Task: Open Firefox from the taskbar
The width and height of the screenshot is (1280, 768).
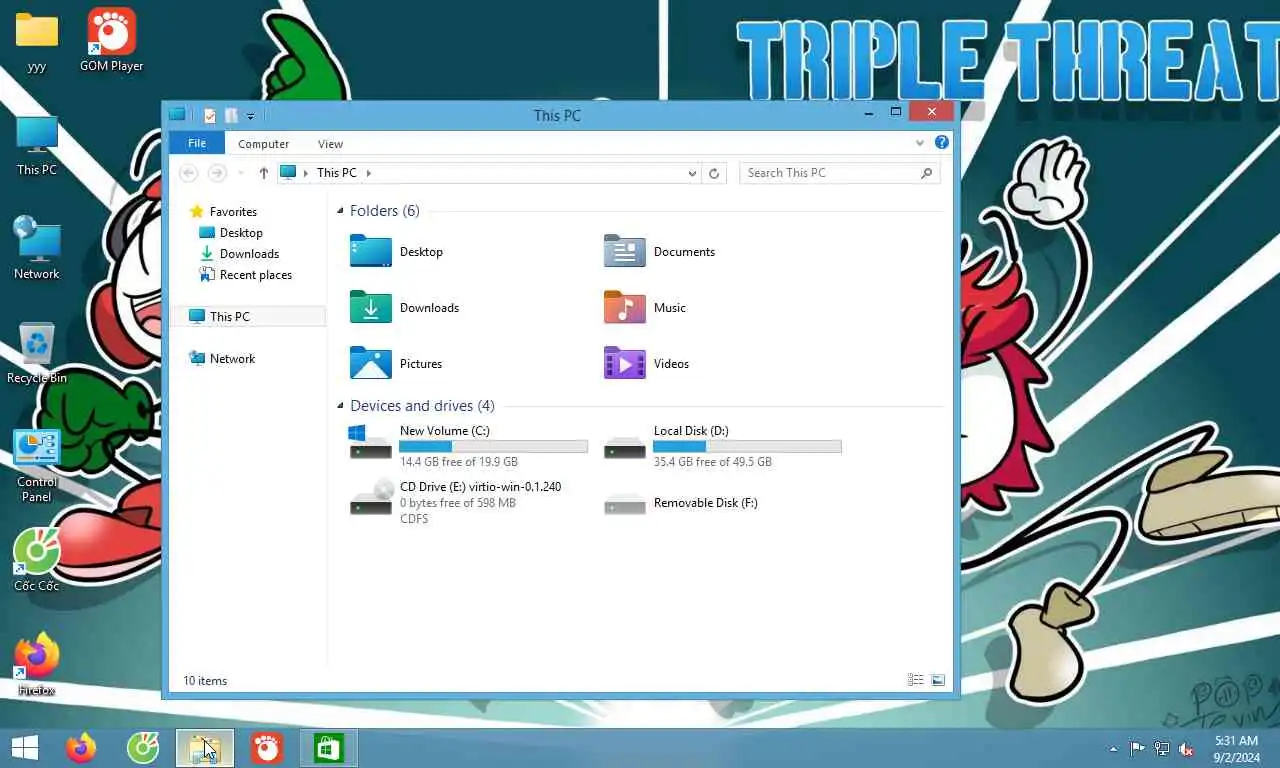Action: pyautogui.click(x=81, y=748)
